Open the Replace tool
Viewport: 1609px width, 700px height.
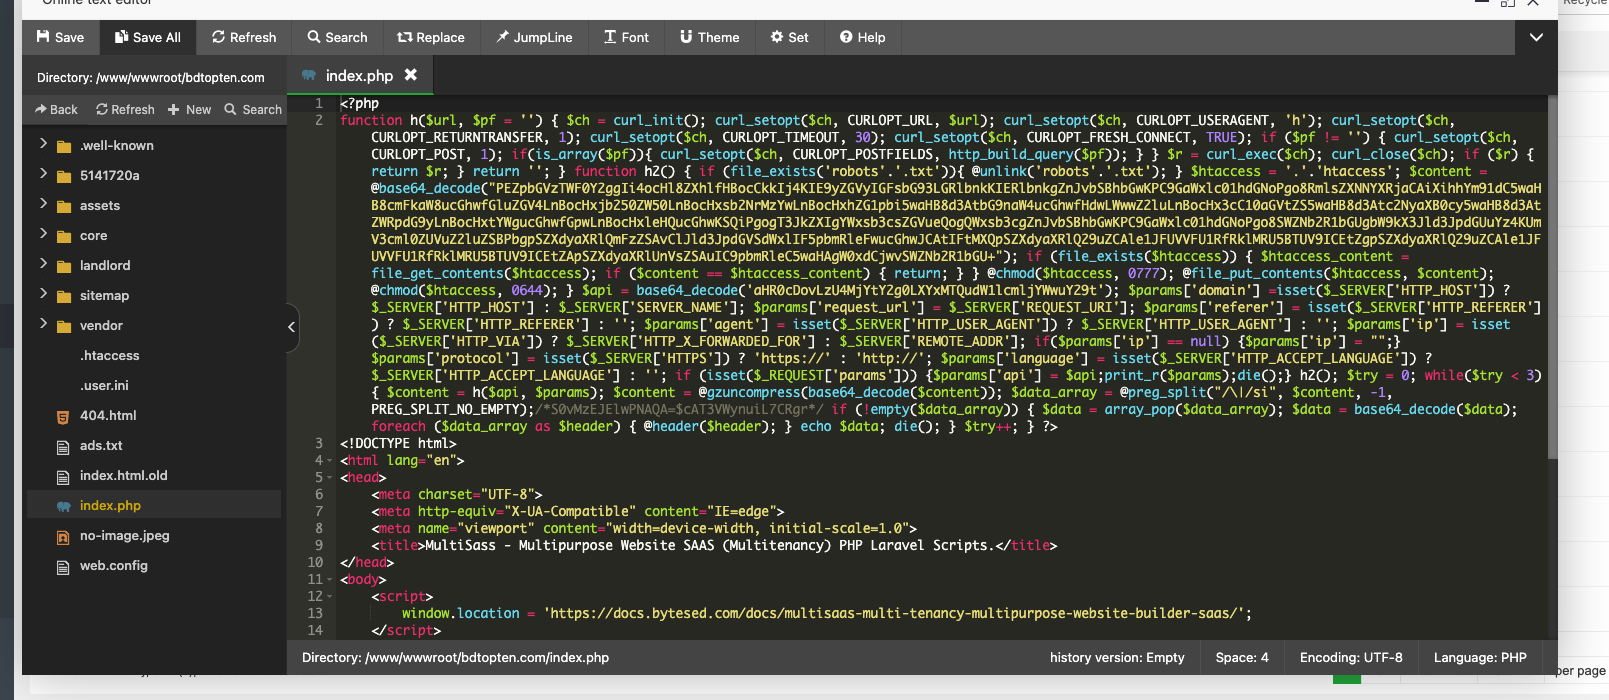point(431,37)
